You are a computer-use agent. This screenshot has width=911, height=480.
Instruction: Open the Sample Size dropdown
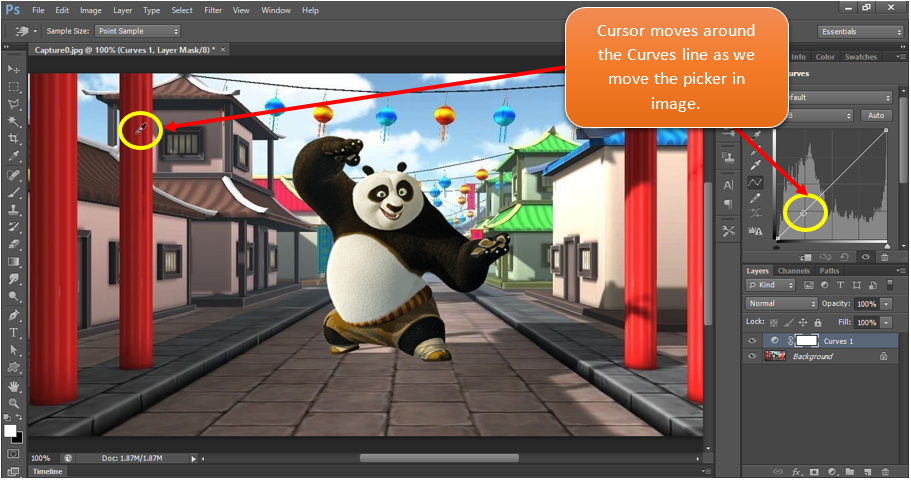137,31
